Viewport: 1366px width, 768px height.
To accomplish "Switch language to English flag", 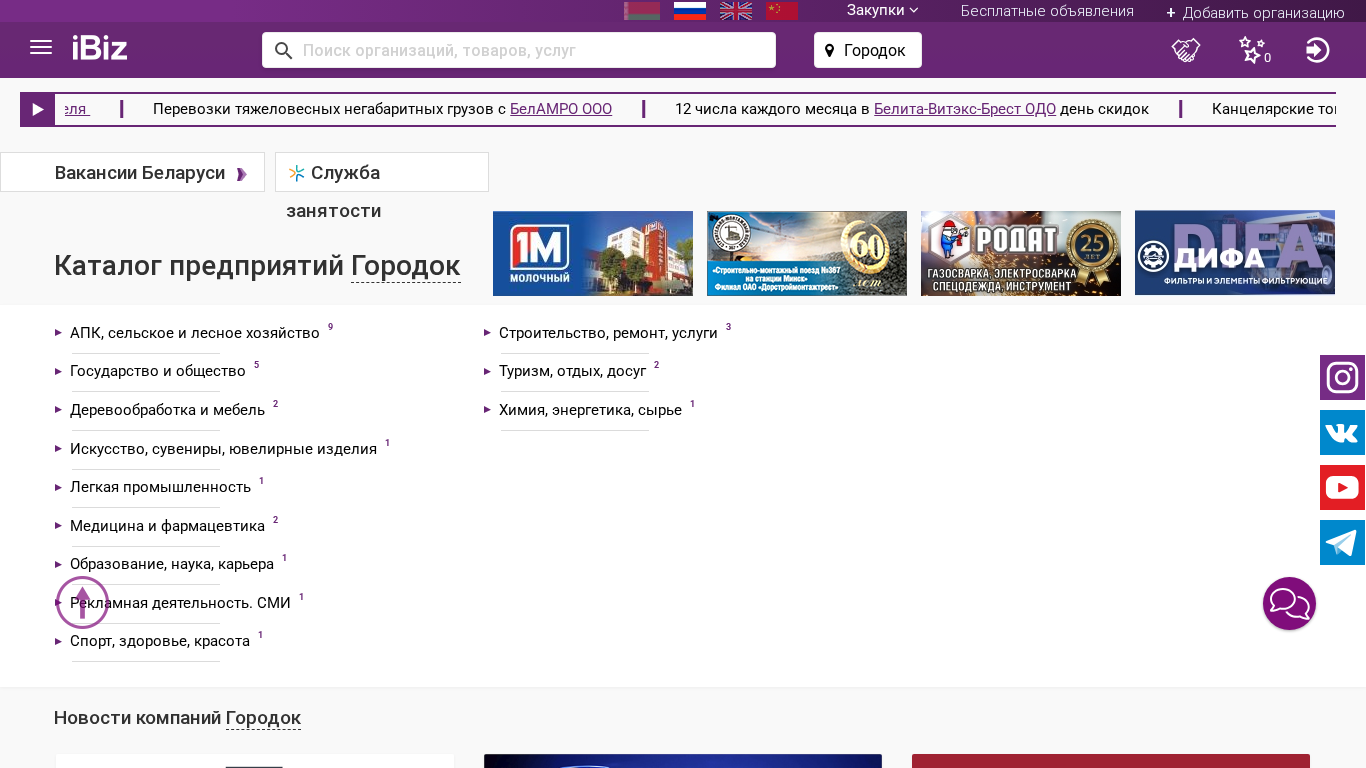I will tap(736, 11).
